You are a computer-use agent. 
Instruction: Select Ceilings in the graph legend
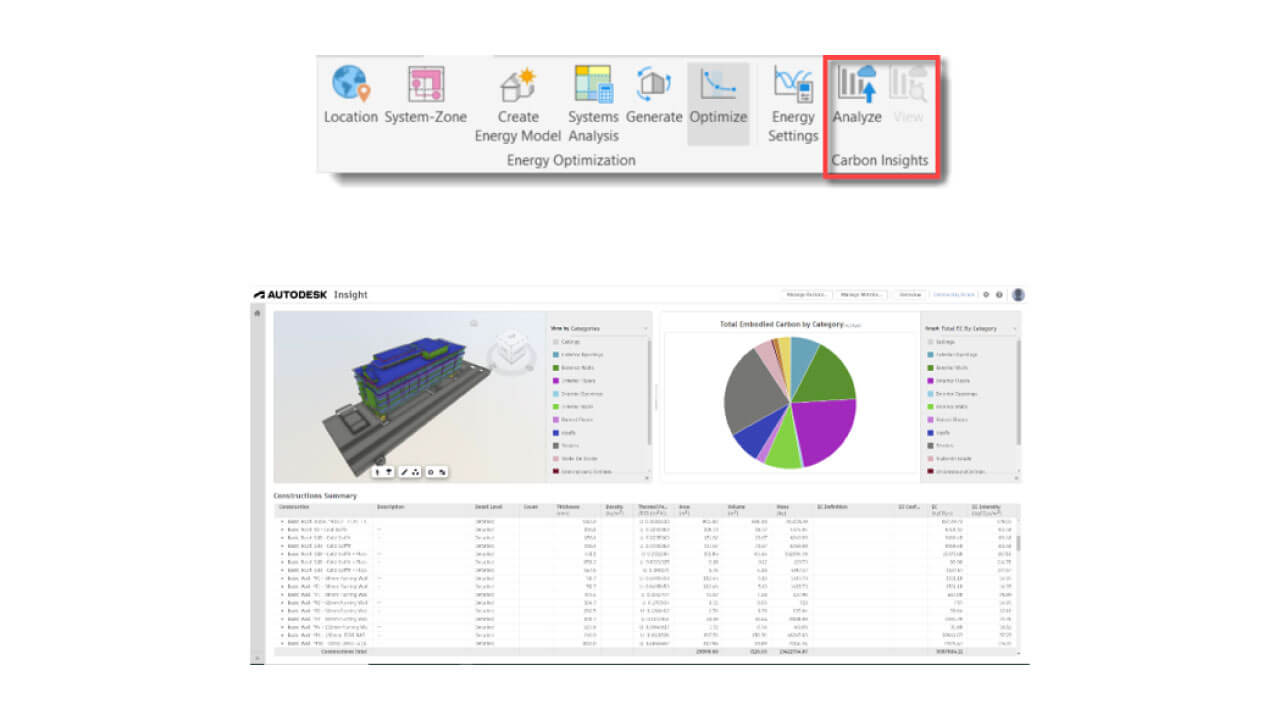[946, 342]
